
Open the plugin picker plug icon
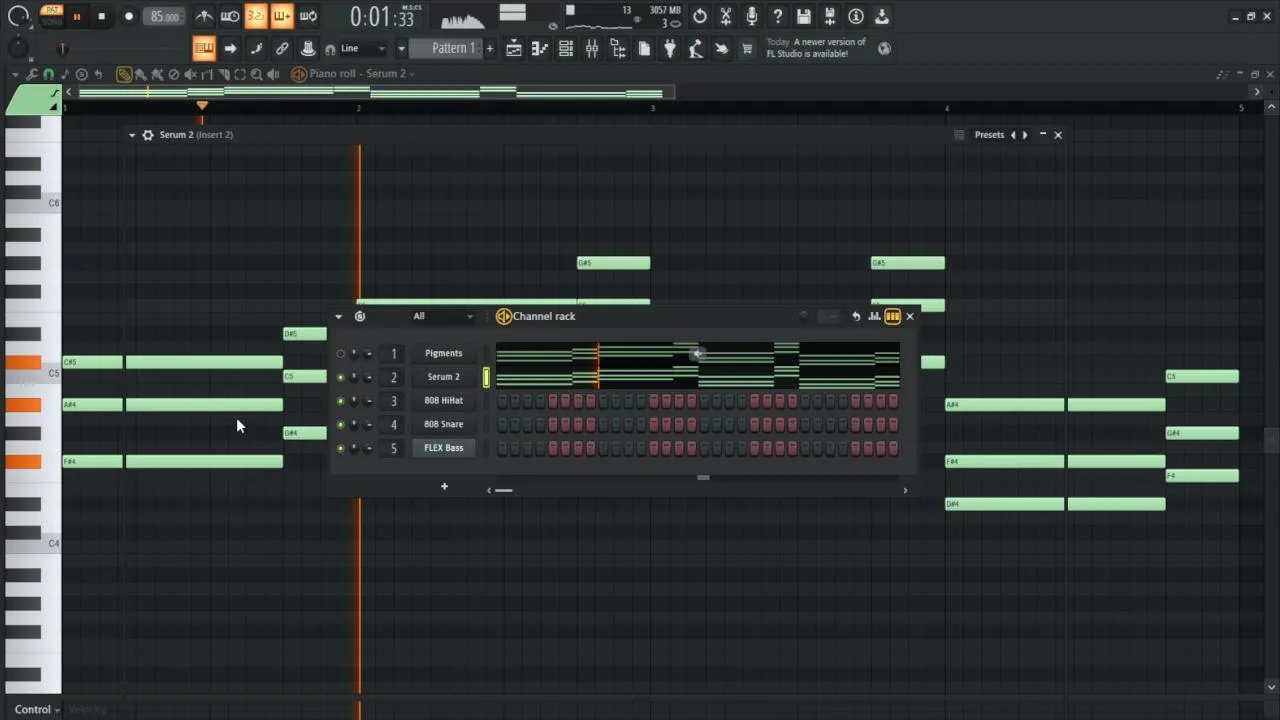[670, 48]
